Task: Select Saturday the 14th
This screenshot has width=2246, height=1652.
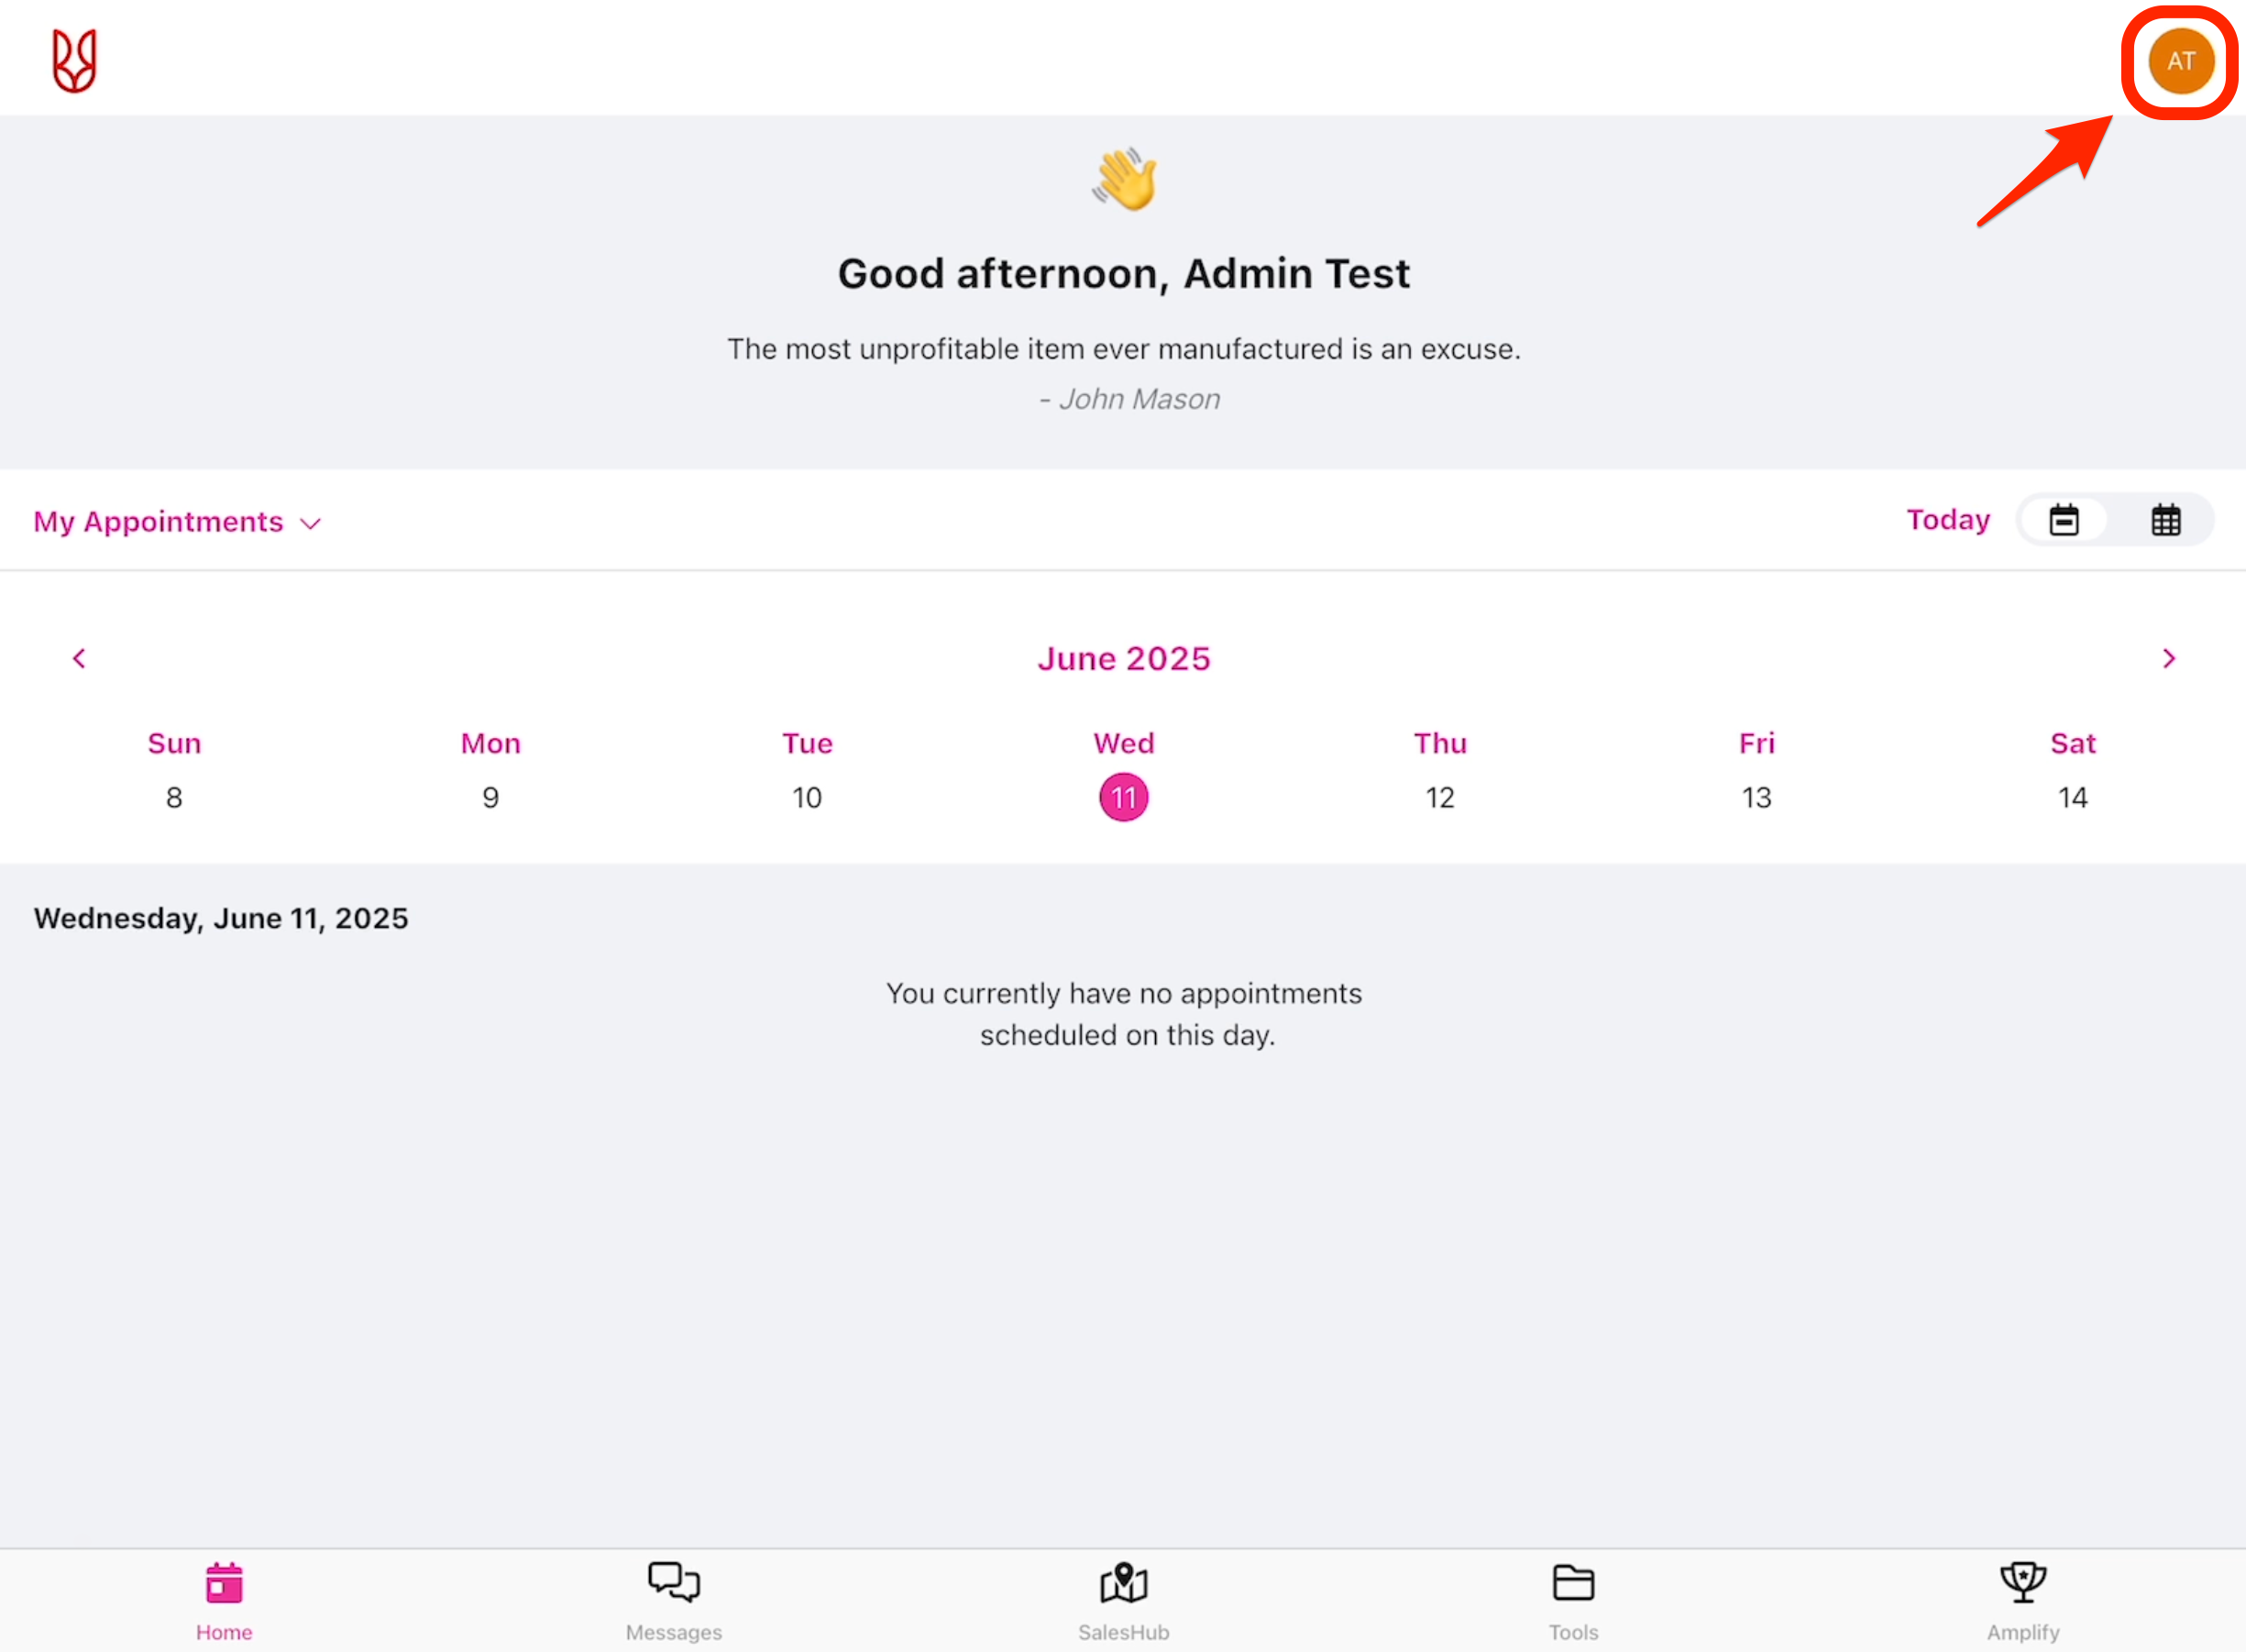Action: 2072,797
